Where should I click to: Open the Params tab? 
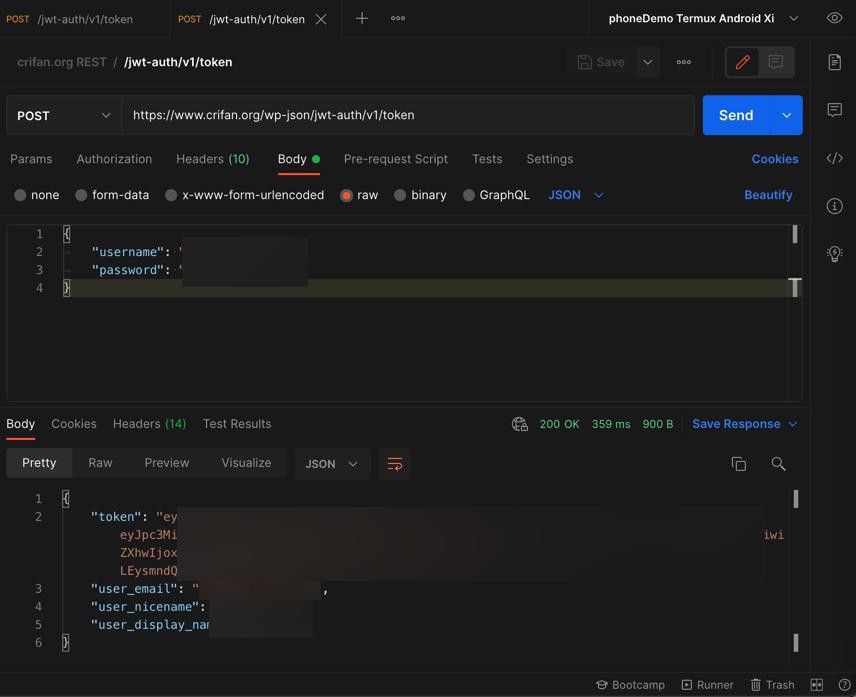[x=31, y=159]
